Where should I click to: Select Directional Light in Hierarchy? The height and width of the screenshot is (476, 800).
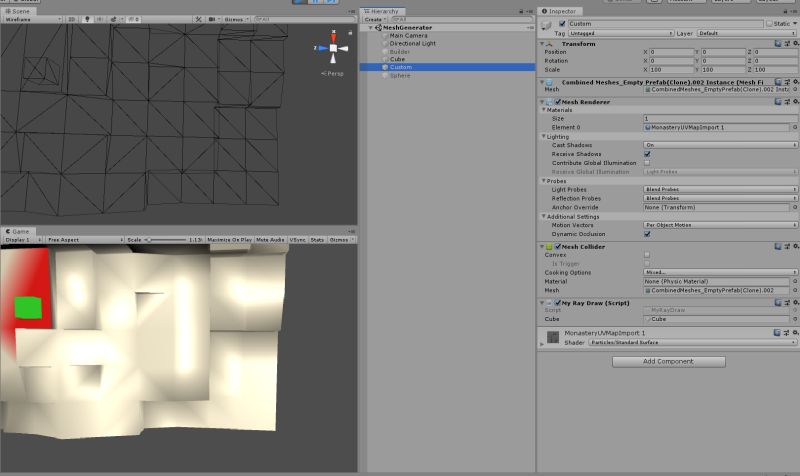(412, 43)
